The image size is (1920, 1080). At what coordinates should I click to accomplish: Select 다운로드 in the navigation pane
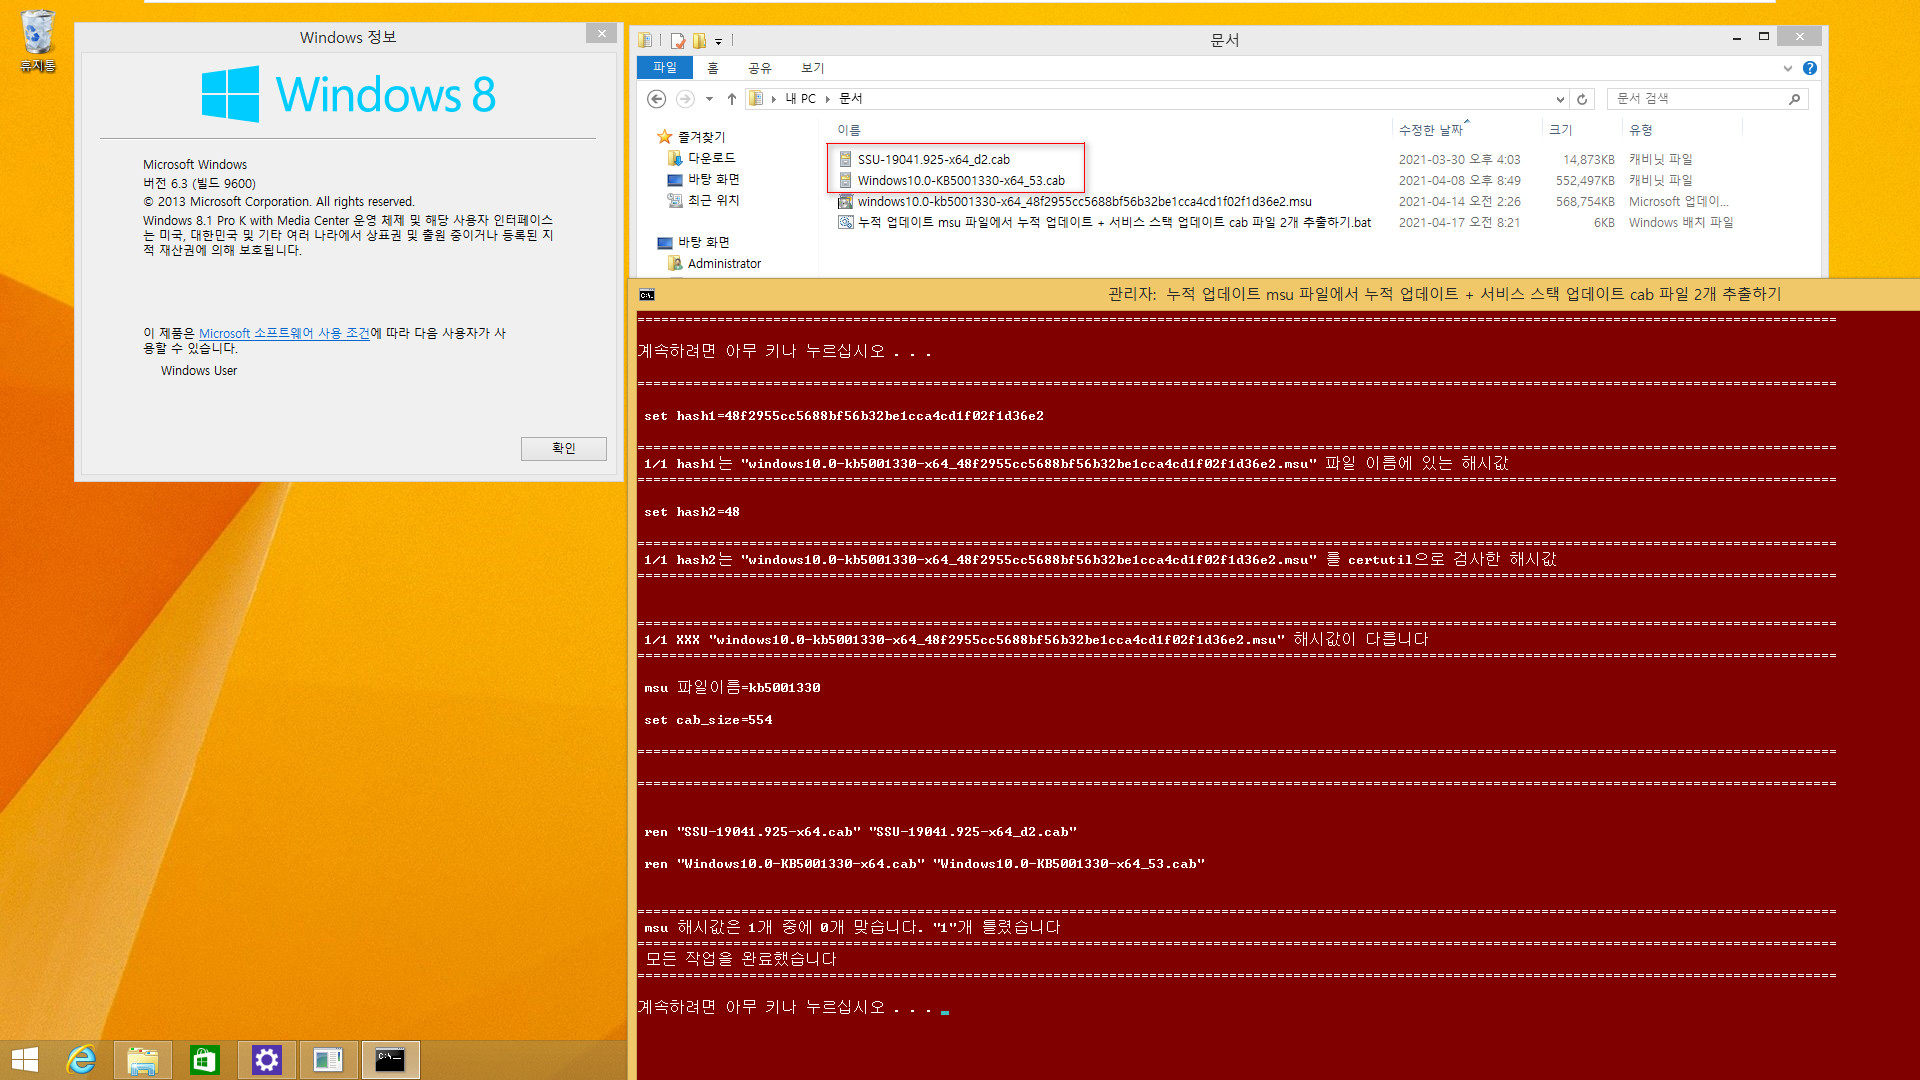[x=712, y=158]
